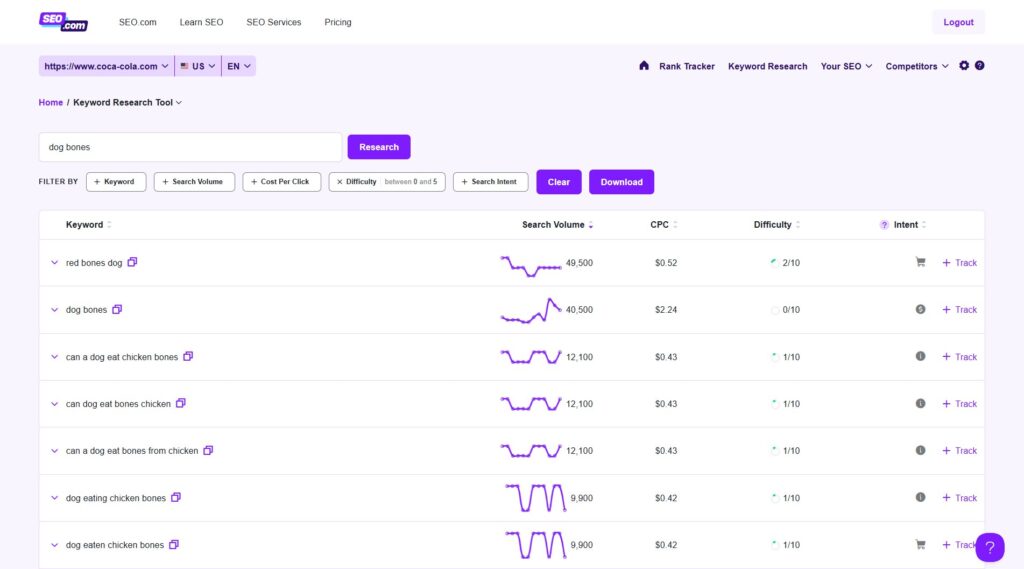Track the 'red bones dog' keyword
This screenshot has height=569, width=1024.
[959, 263]
